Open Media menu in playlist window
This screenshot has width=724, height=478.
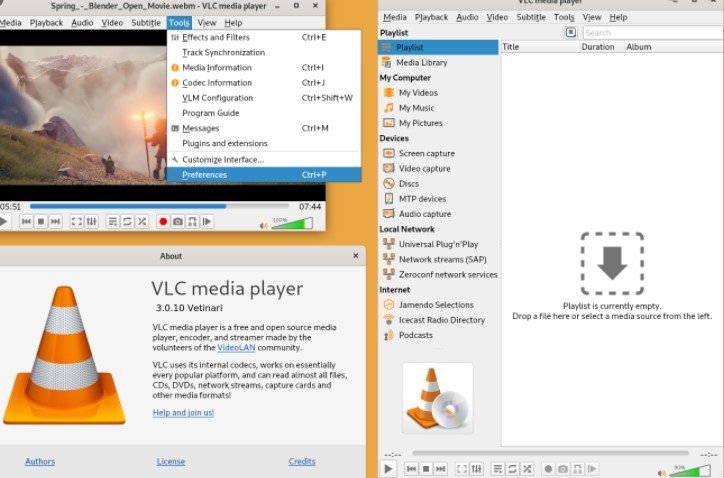[x=395, y=17]
